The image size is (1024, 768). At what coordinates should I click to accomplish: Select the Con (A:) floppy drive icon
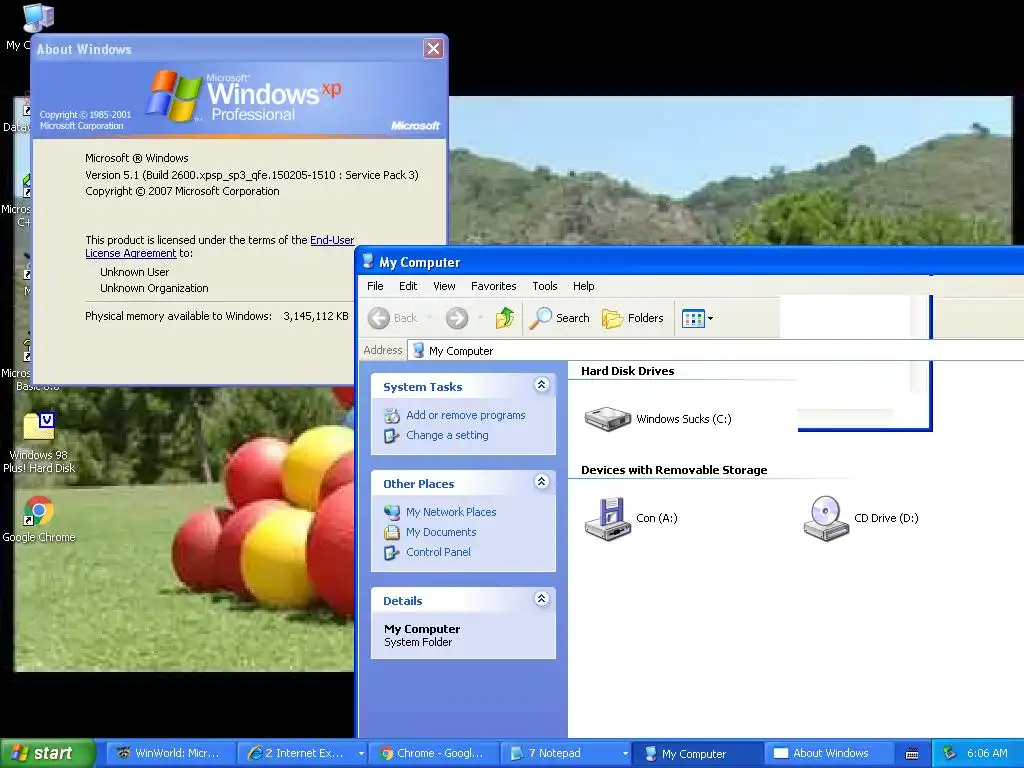click(607, 519)
